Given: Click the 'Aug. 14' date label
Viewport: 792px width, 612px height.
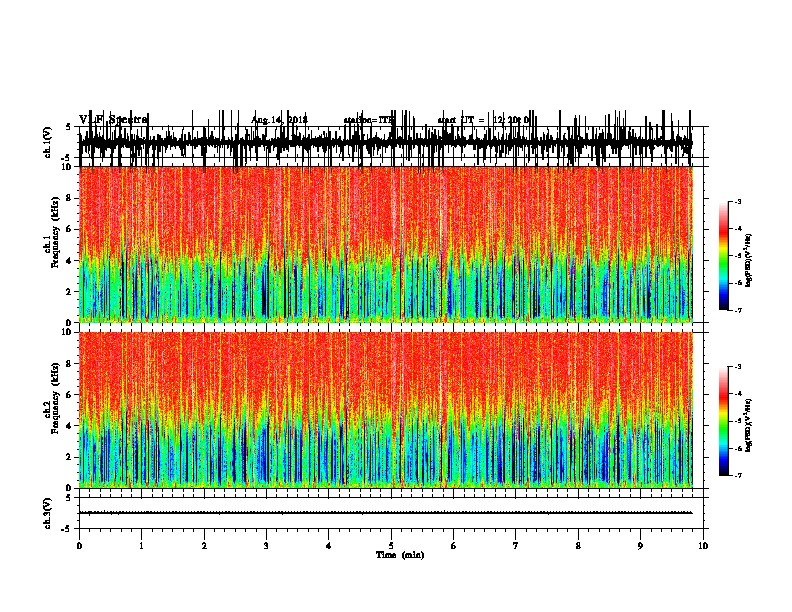Looking at the screenshot, I should click(267, 120).
